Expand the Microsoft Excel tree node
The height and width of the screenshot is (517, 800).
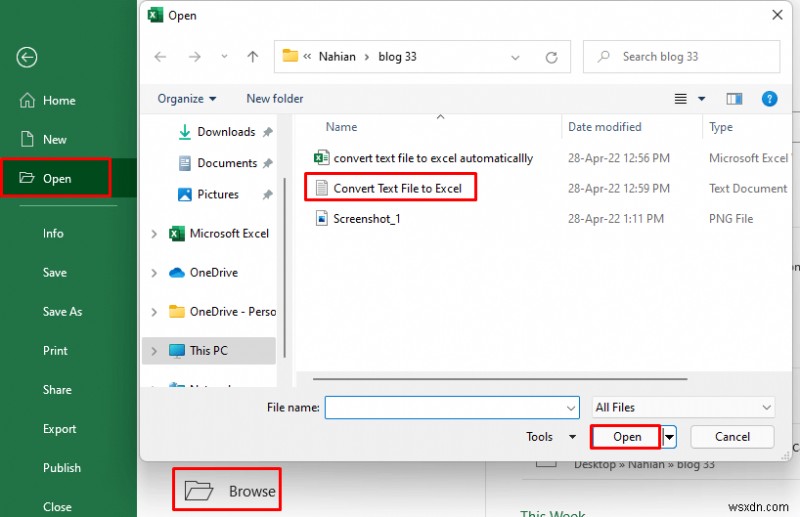point(154,234)
